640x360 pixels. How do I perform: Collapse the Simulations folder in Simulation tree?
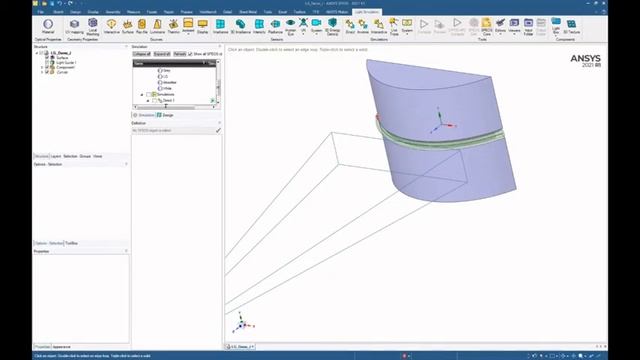tap(142, 94)
